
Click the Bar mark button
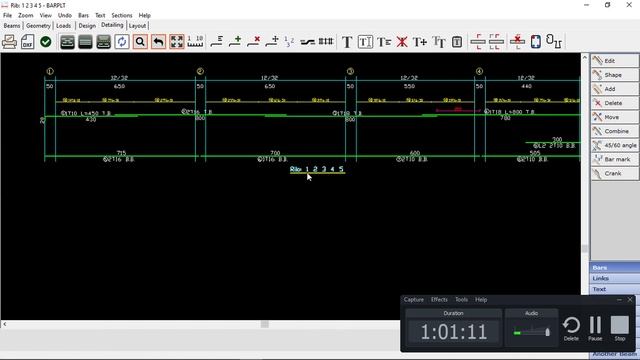pyautogui.click(x=615, y=160)
